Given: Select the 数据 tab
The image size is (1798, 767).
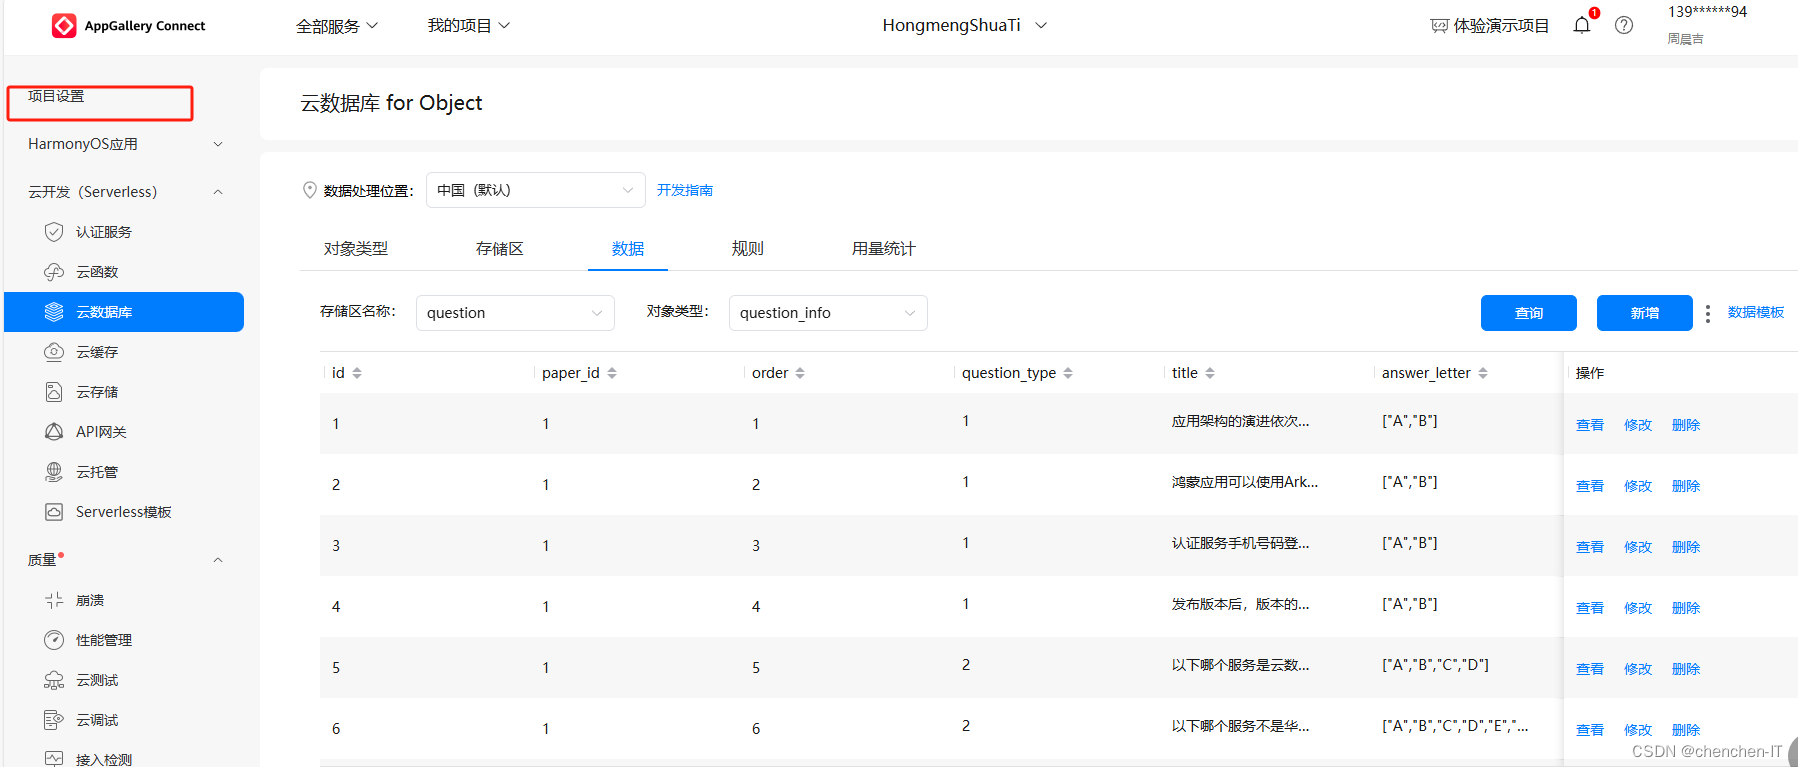Looking at the screenshot, I should 628,249.
